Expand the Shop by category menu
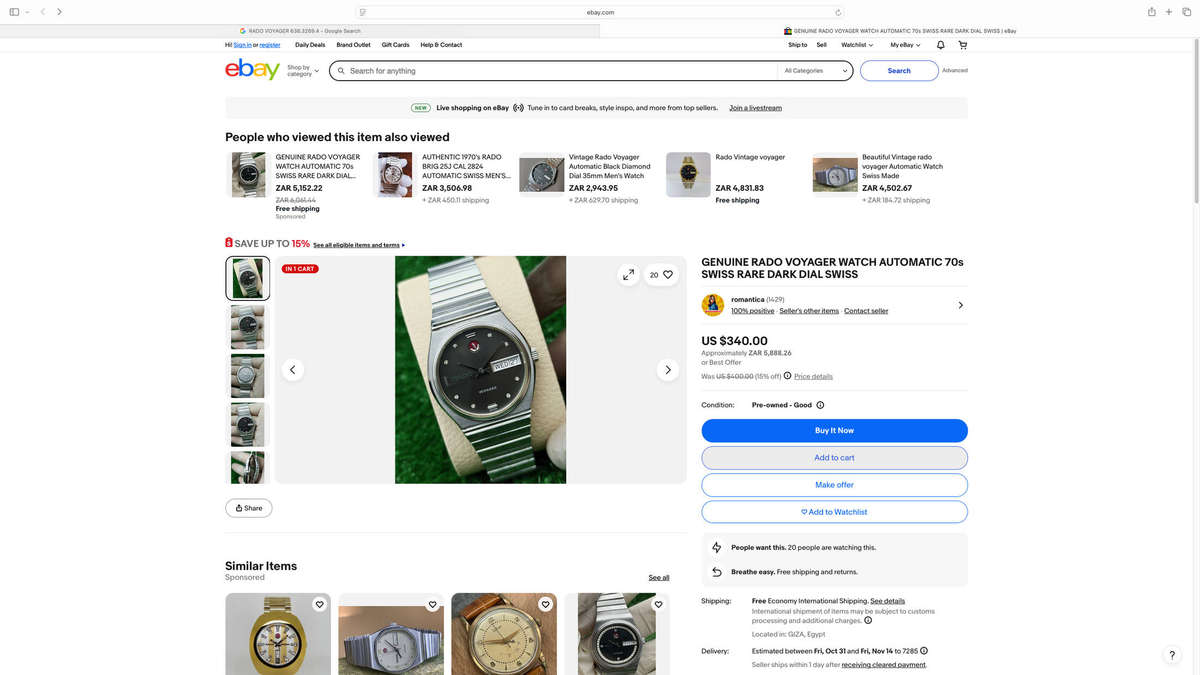Screen dimensions: 1200x675 point(302,71)
